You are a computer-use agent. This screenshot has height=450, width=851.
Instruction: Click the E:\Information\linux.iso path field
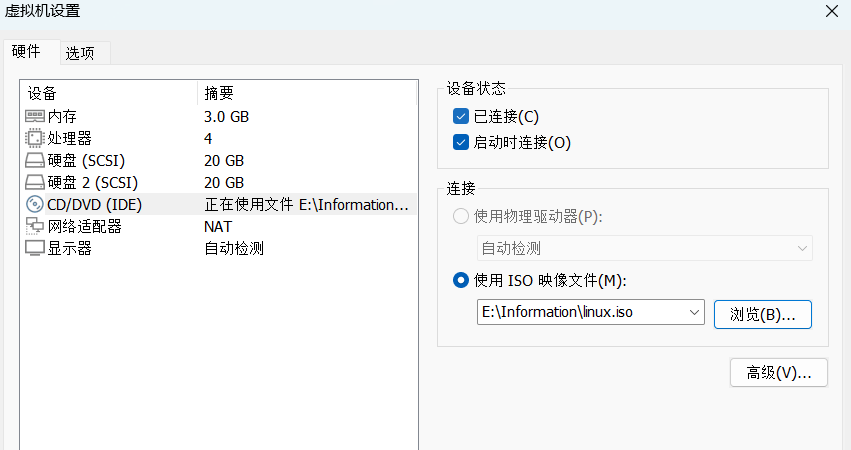(580, 313)
